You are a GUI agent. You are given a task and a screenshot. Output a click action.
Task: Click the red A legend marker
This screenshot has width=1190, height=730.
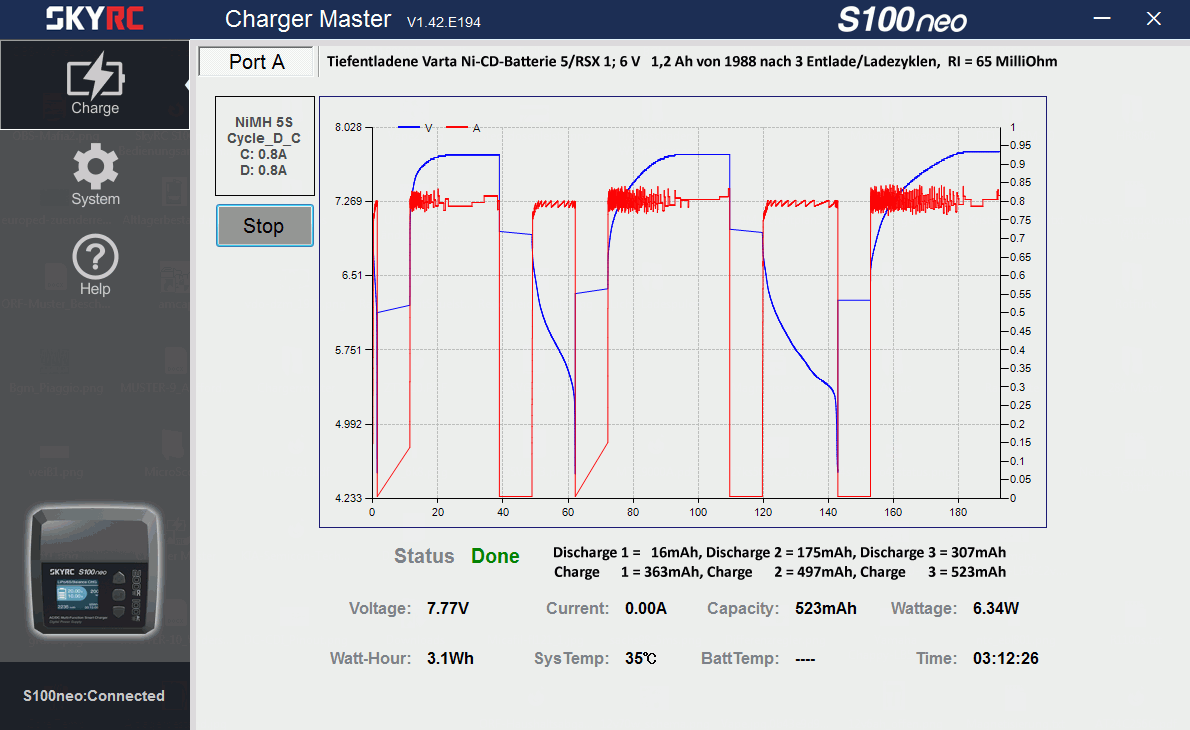[x=458, y=128]
